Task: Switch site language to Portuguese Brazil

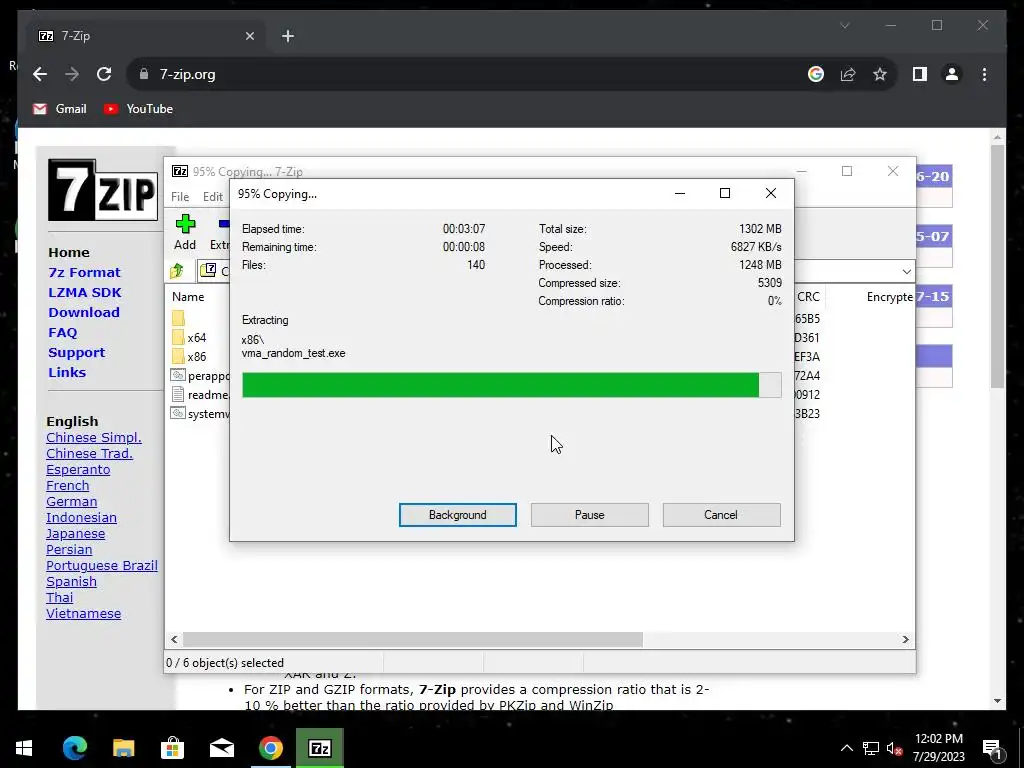Action: pyautogui.click(x=102, y=566)
